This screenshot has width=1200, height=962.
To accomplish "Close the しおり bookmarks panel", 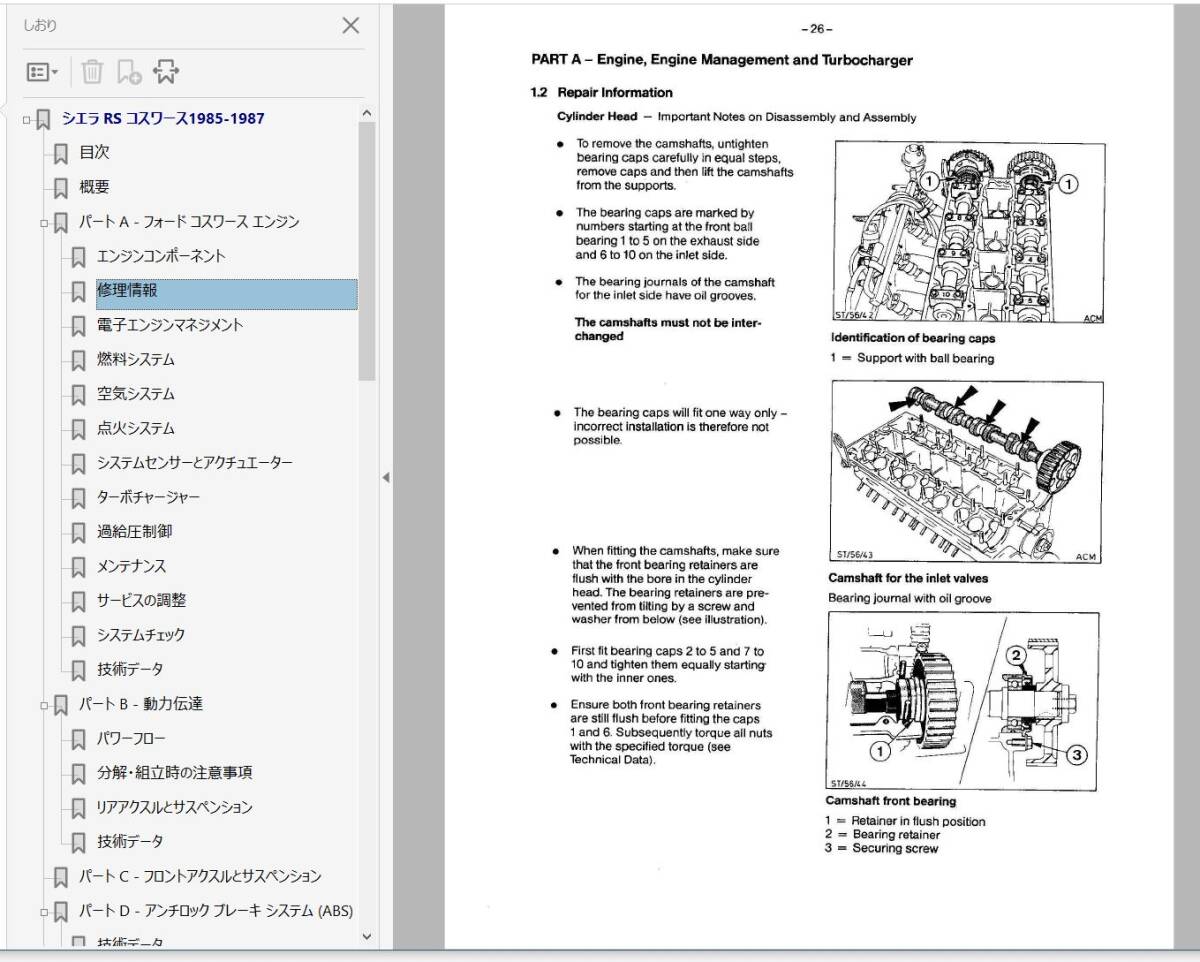I will click(x=351, y=26).
